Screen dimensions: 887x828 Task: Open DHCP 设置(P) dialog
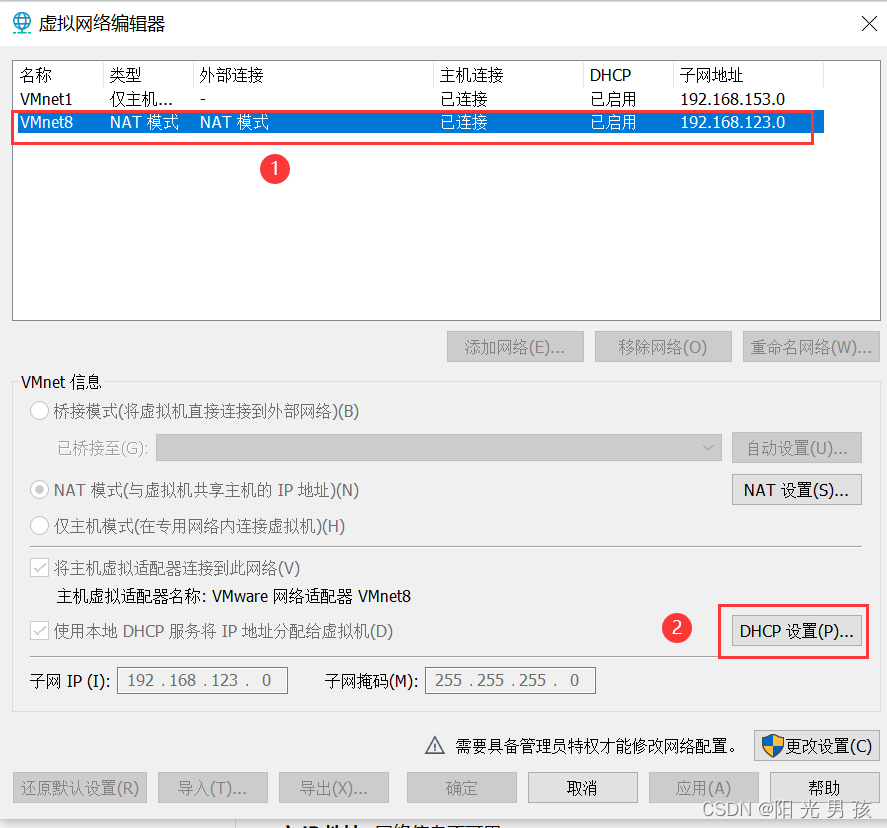796,631
